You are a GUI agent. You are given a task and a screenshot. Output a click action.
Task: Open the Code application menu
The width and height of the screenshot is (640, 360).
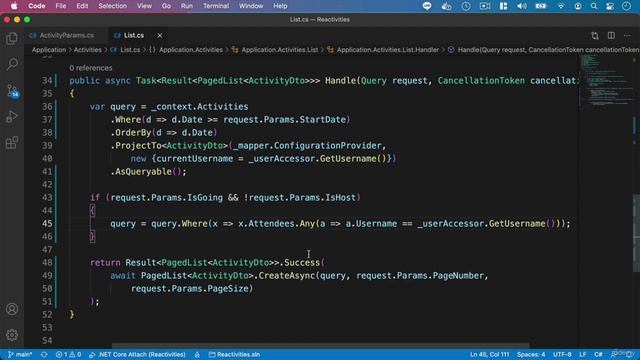coord(37,6)
